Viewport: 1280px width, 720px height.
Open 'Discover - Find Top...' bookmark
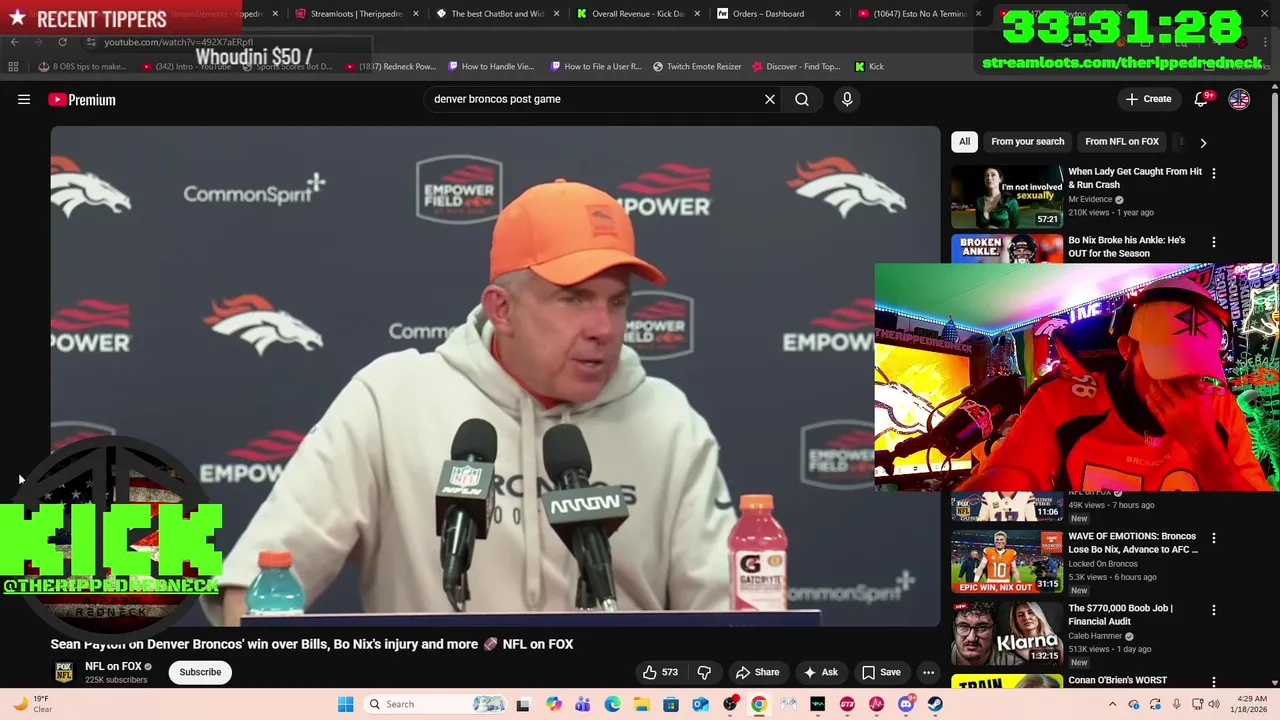pos(795,67)
